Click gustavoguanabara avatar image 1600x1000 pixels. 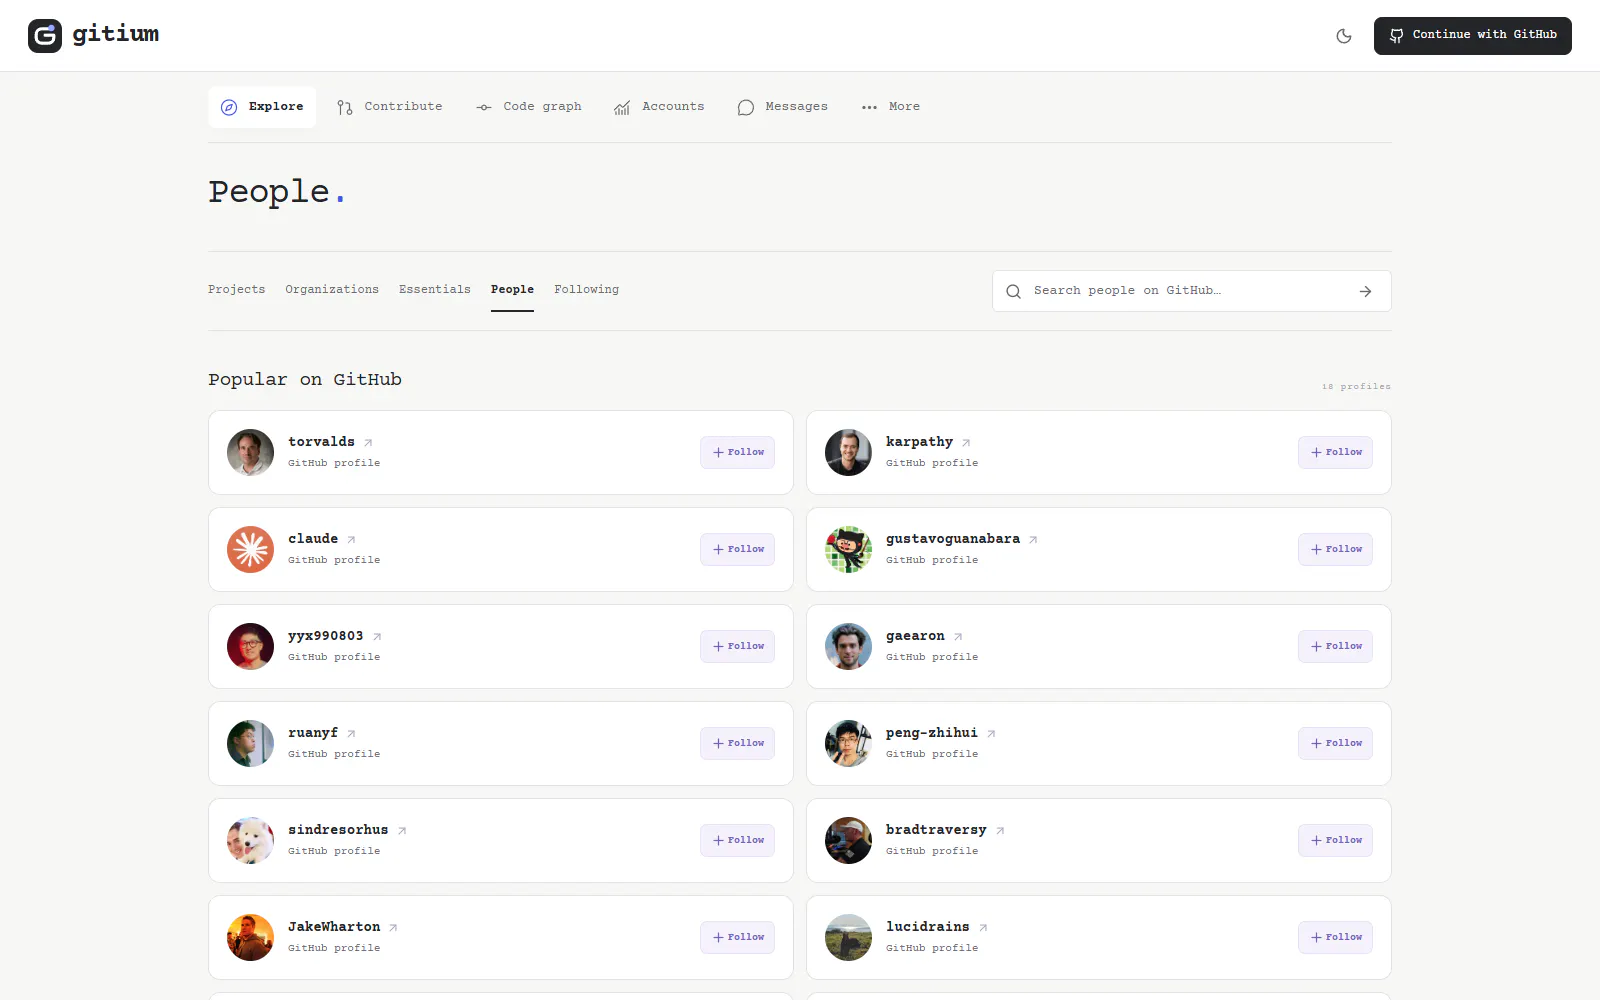pos(848,550)
